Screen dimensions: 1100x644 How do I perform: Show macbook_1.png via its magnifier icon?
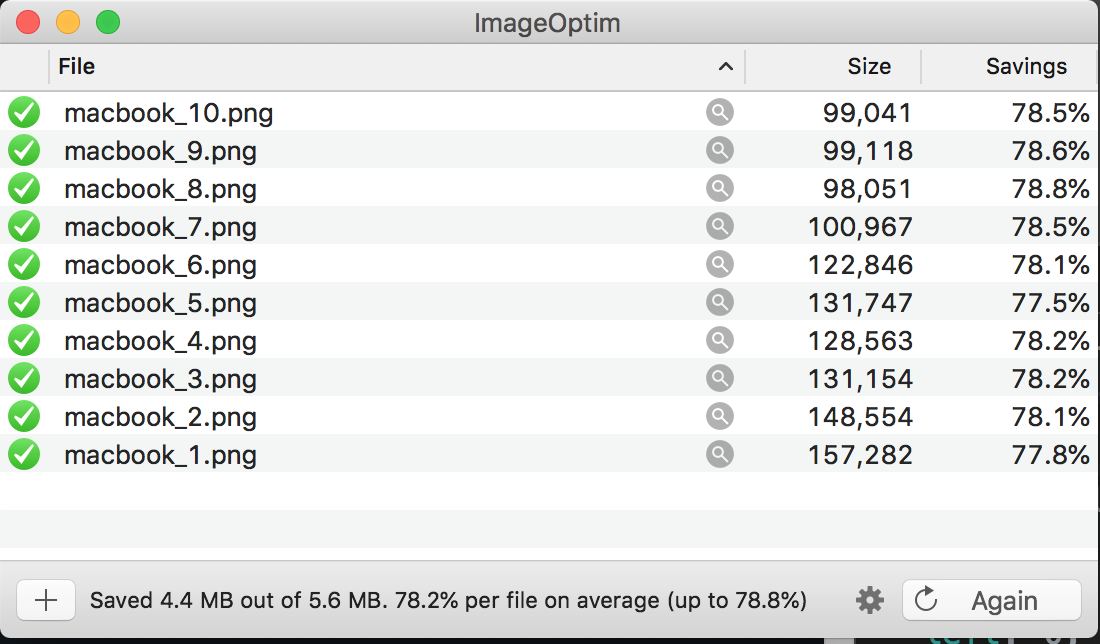coord(720,455)
